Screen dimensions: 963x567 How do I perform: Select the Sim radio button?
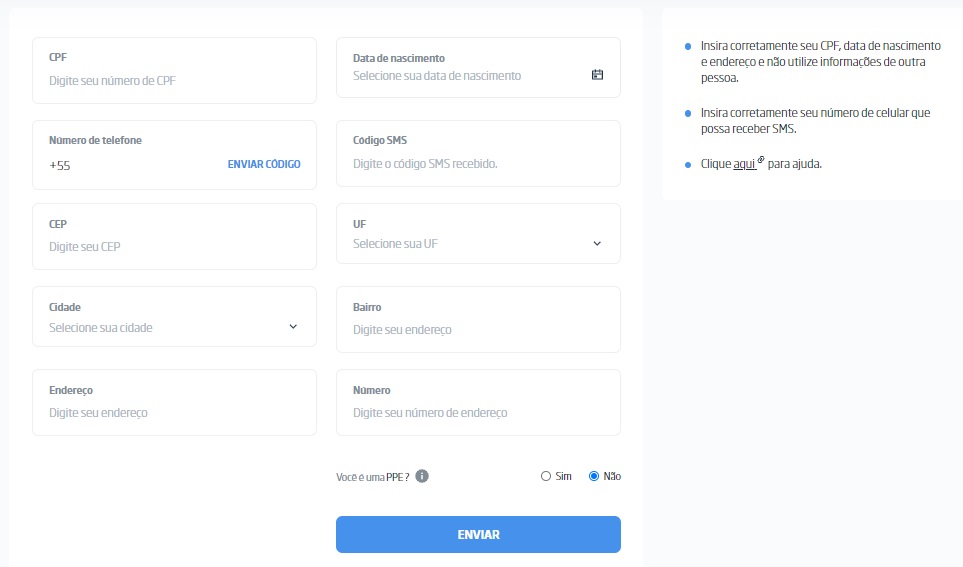click(546, 476)
